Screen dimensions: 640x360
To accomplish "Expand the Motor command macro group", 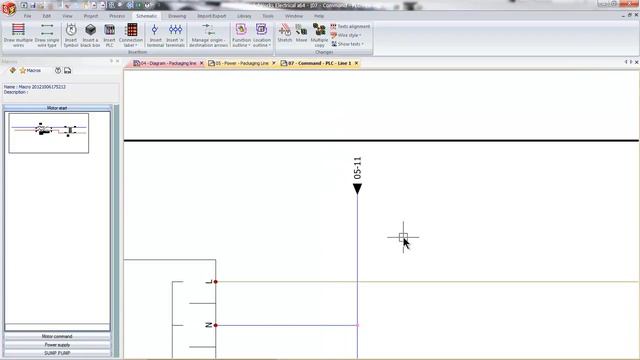I will tap(57, 336).
